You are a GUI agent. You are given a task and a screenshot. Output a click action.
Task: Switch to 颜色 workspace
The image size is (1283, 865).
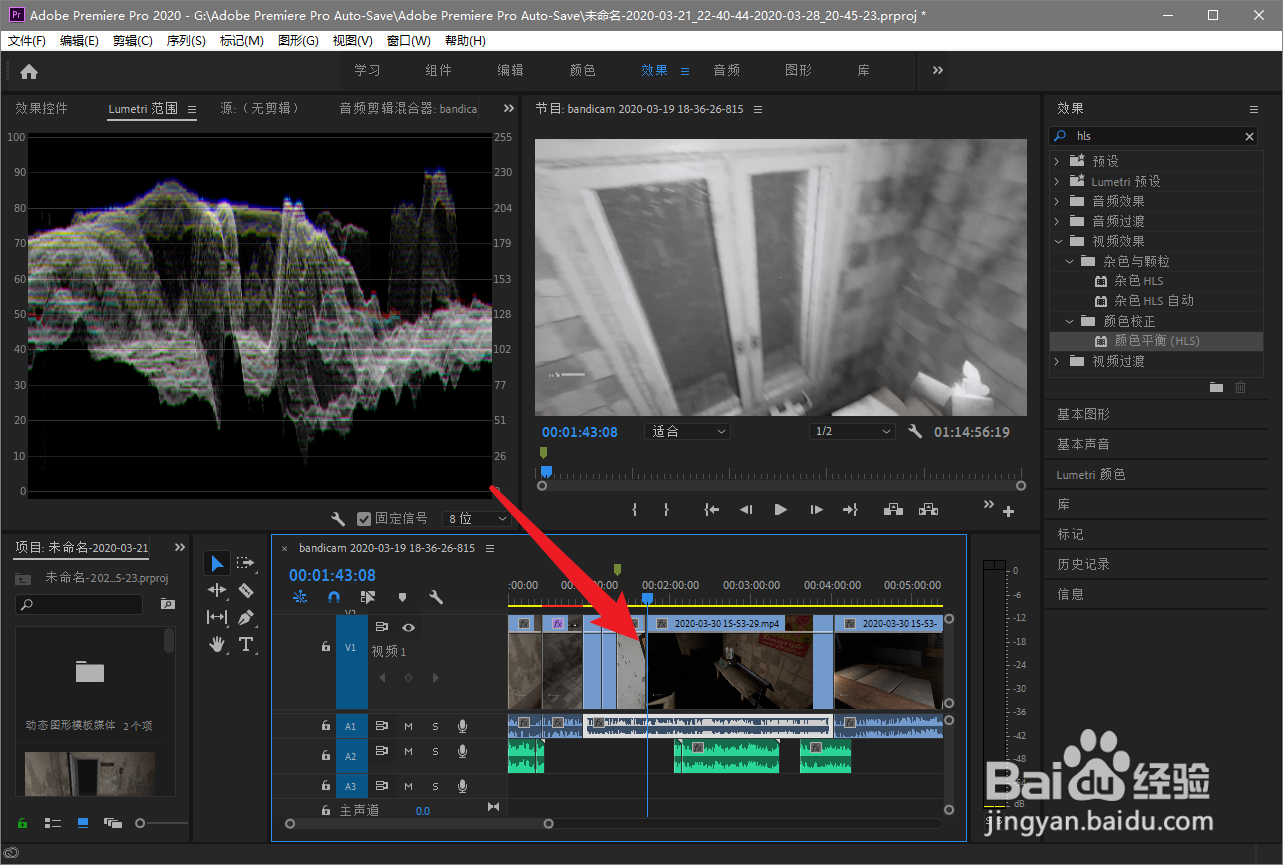583,71
